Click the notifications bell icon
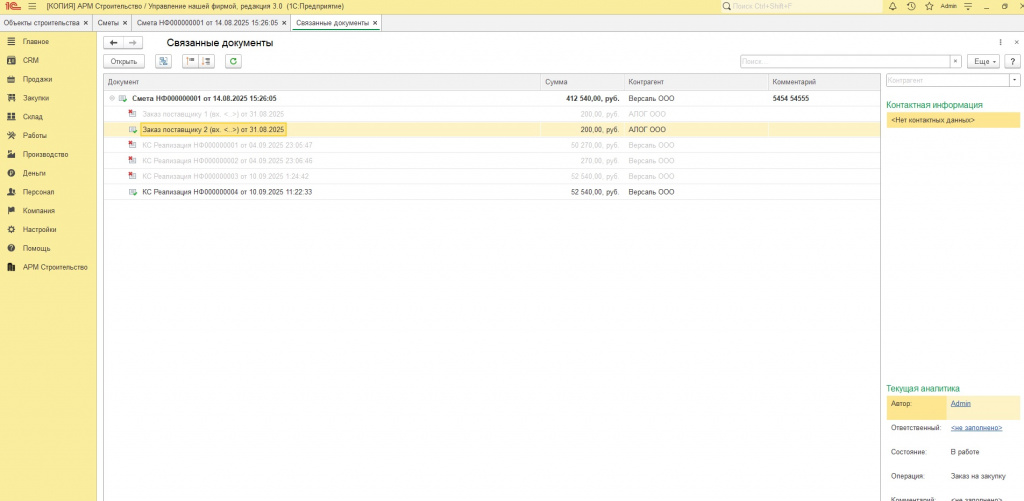 tap(893, 6)
